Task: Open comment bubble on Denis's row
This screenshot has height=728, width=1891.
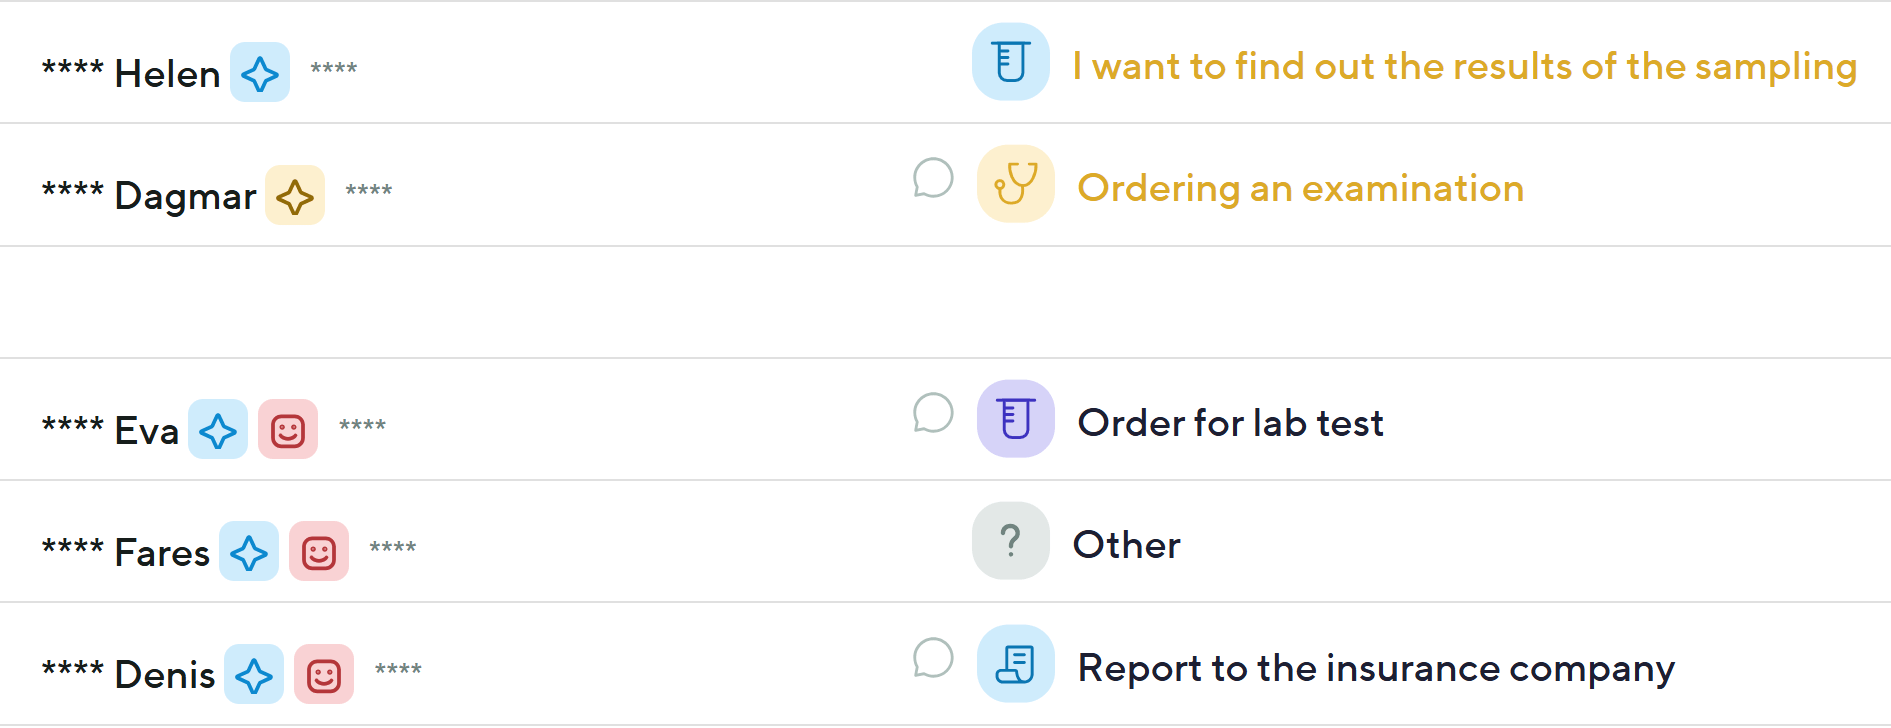Action: 933,658
